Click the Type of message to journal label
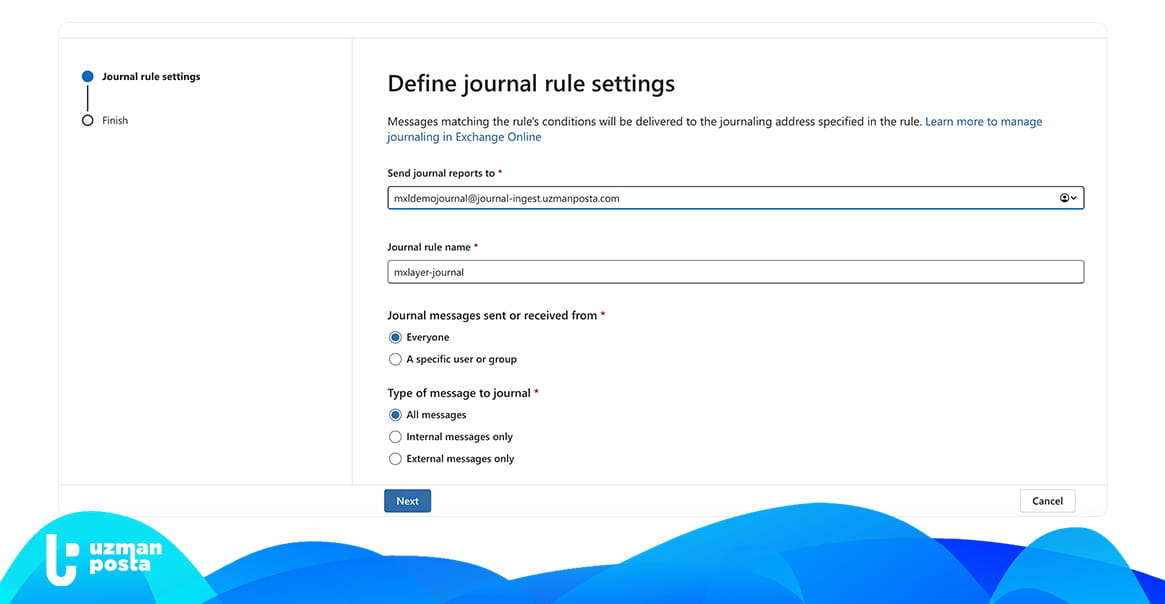Image resolution: width=1165 pixels, height=604 pixels. pyautogui.click(x=459, y=393)
